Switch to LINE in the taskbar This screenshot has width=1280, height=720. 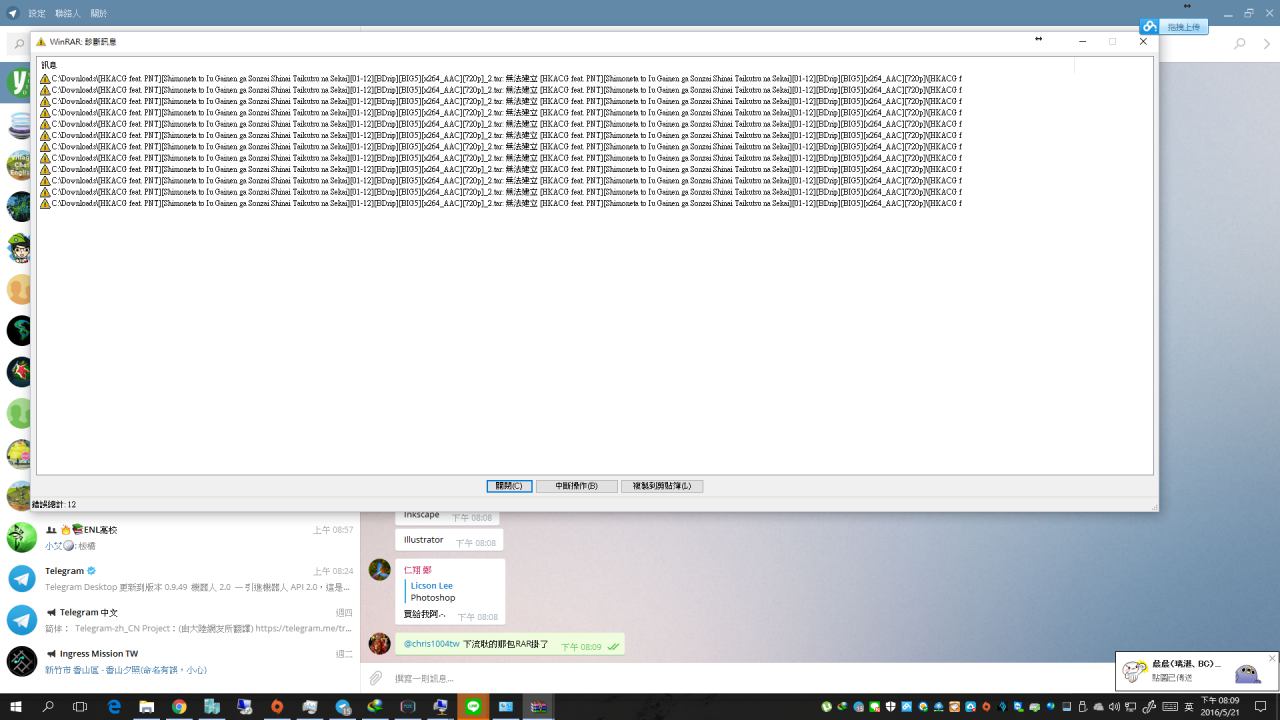point(473,706)
